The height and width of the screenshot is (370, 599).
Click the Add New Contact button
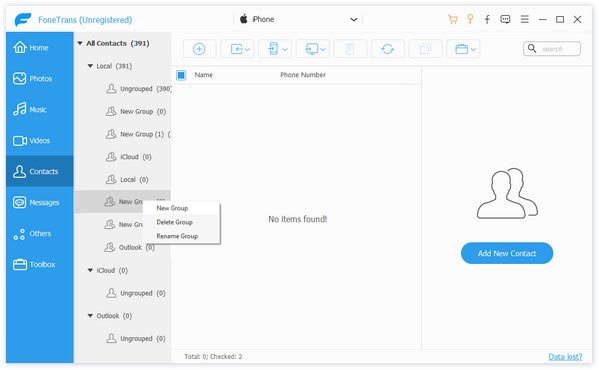[x=507, y=253]
